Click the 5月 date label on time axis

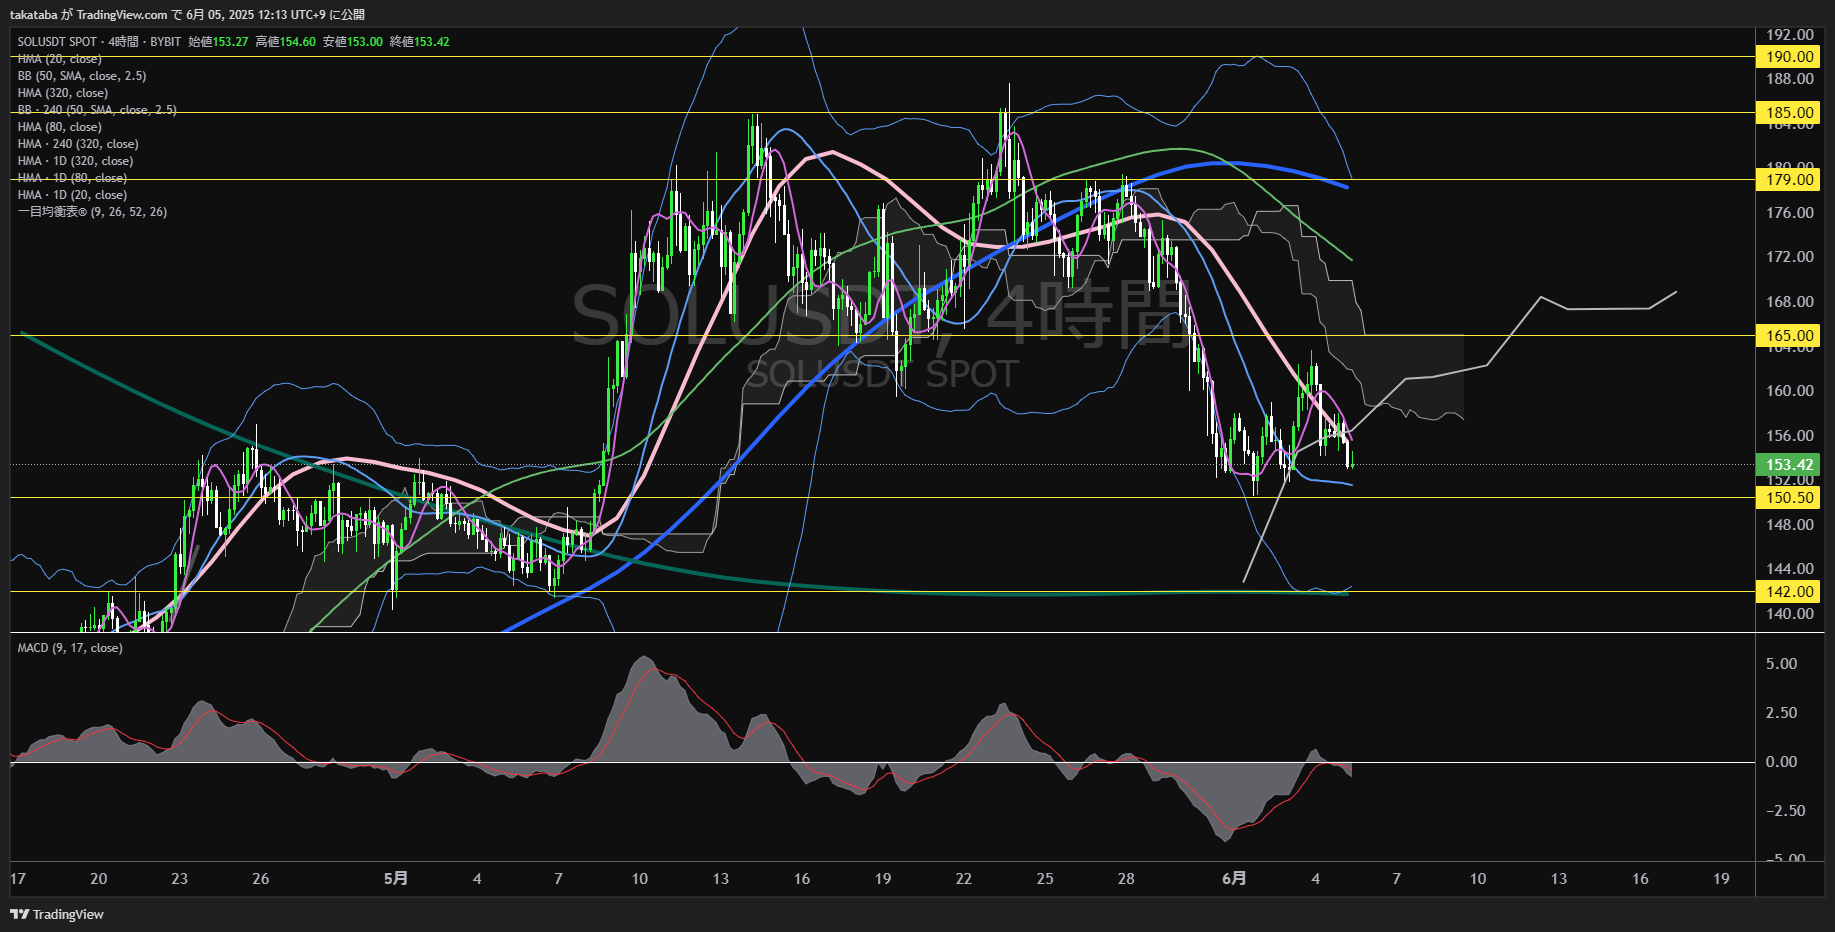[396, 878]
